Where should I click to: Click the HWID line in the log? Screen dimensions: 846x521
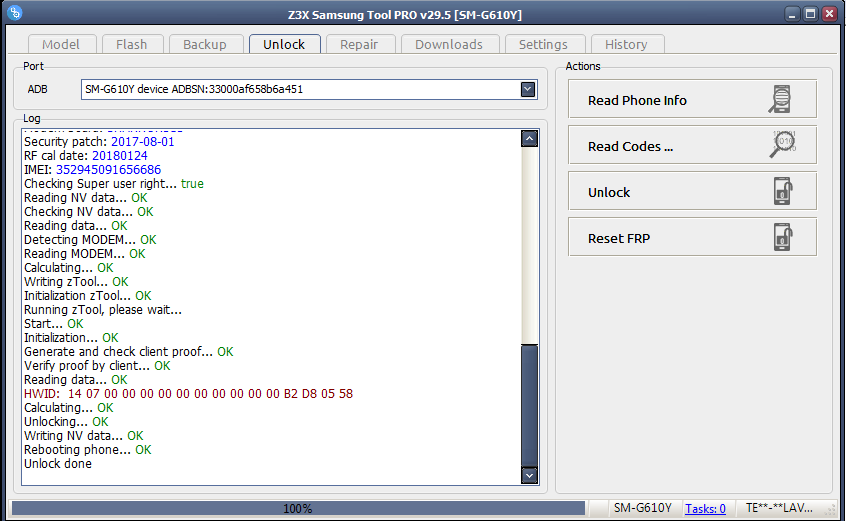(x=188, y=394)
